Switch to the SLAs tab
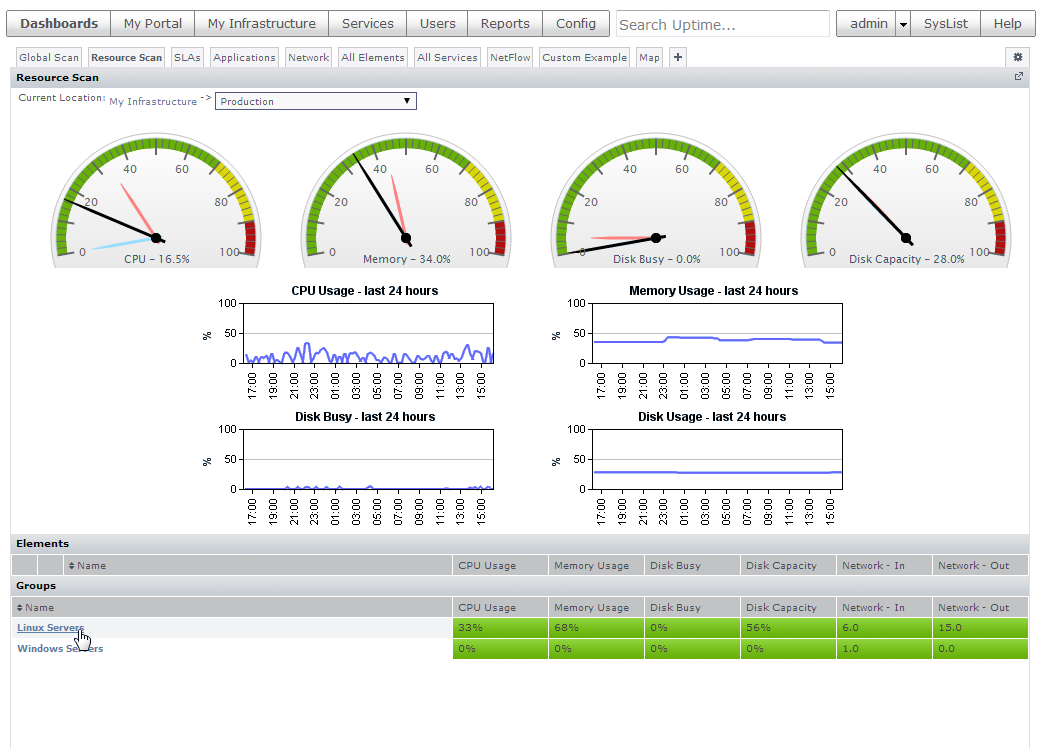1040x749 pixels. coord(187,58)
